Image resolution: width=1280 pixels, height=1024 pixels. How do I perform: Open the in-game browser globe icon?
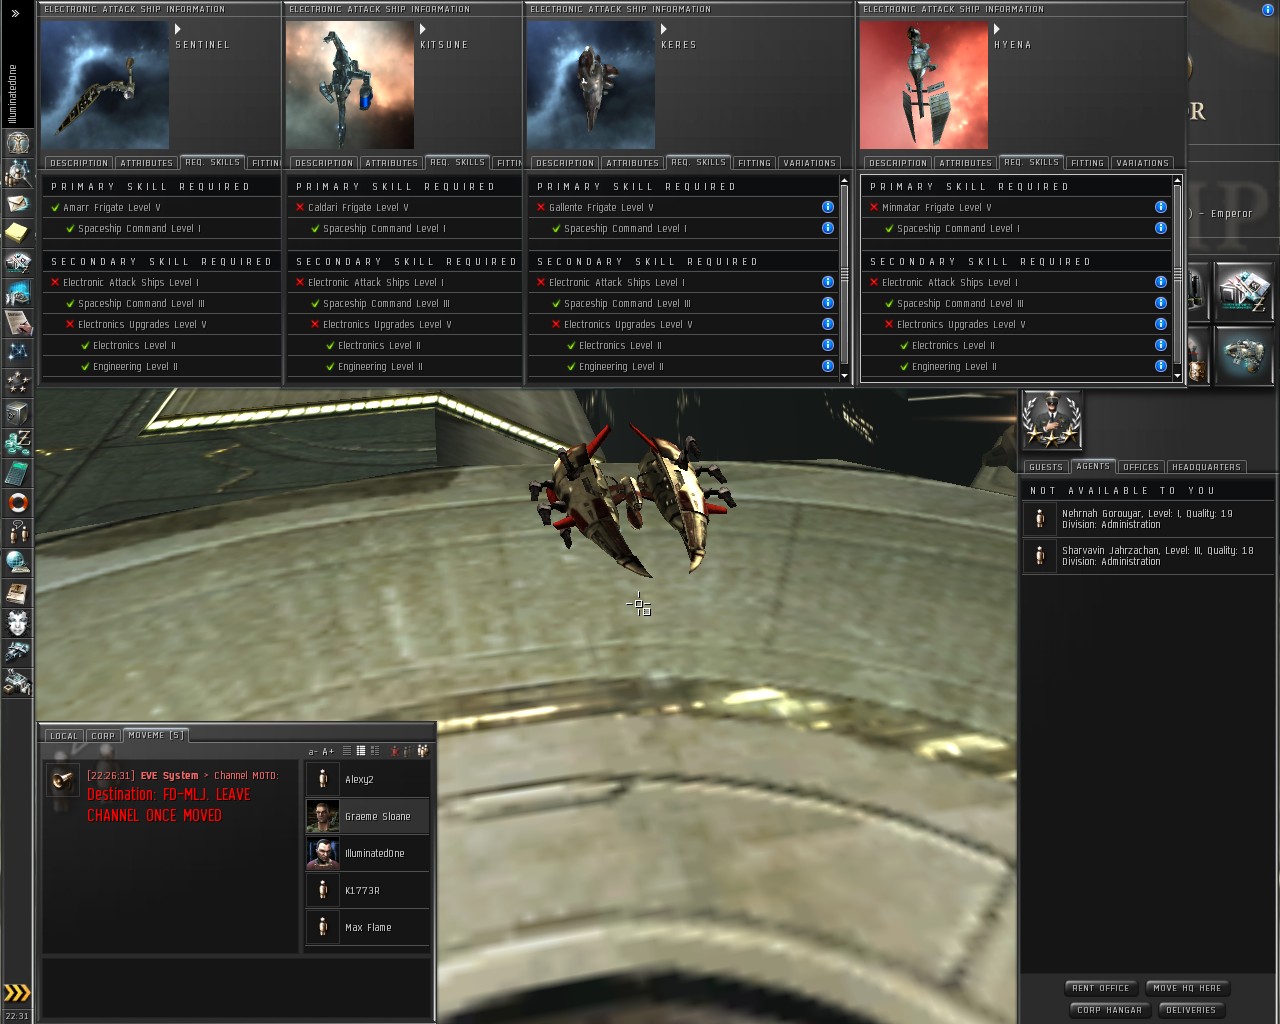click(x=17, y=562)
